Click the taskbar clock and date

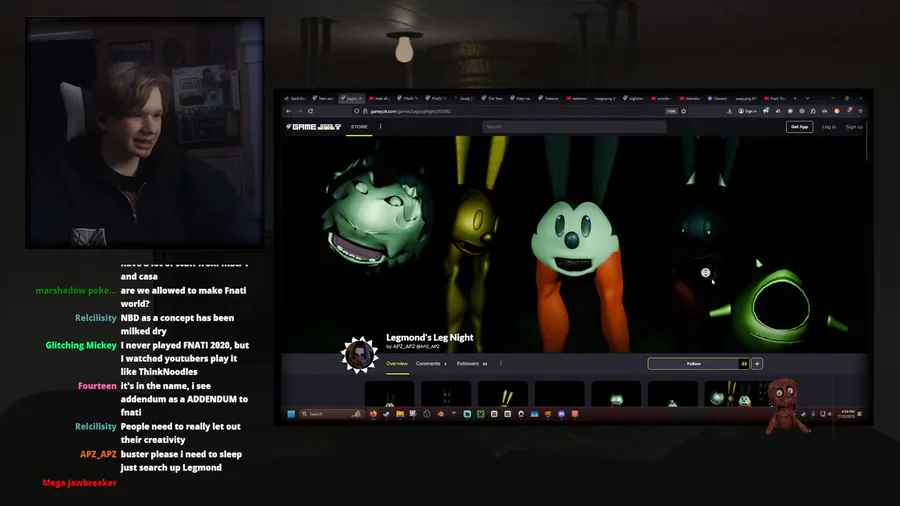pos(847,414)
